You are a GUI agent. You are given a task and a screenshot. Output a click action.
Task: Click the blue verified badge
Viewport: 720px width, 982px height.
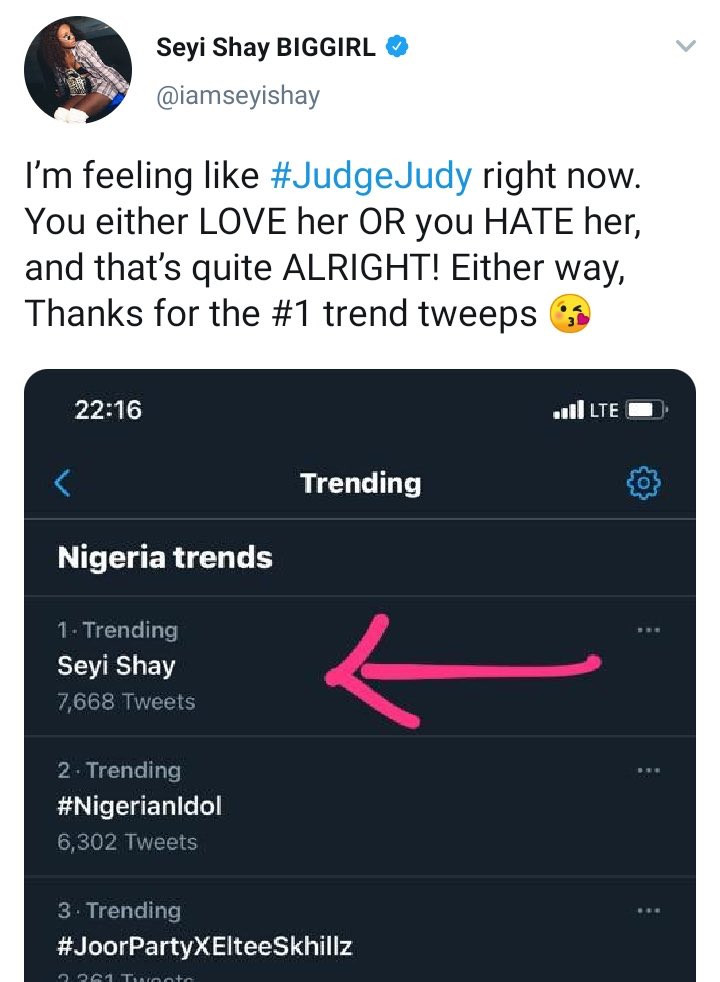[x=397, y=47]
